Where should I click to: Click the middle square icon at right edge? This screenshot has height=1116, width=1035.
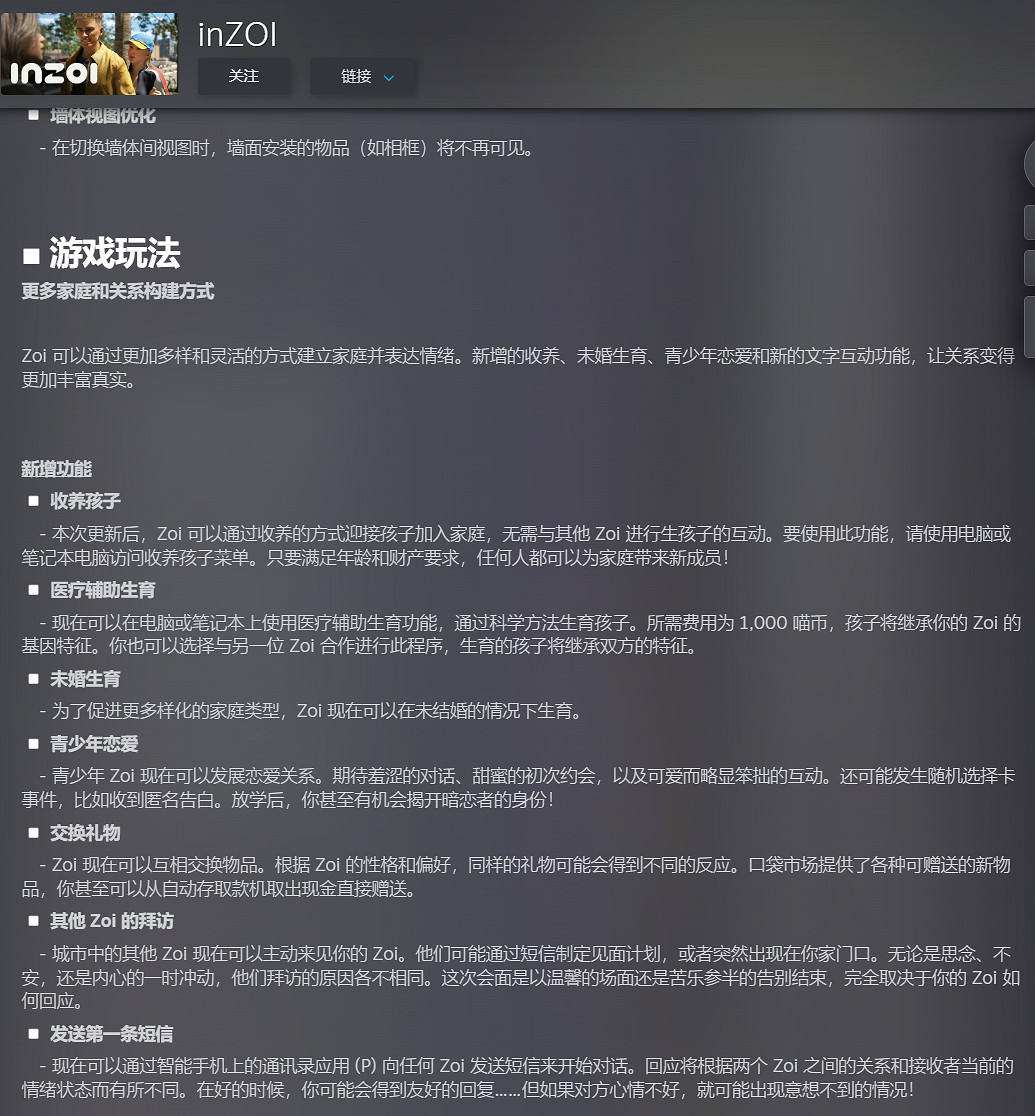click(x=1031, y=267)
